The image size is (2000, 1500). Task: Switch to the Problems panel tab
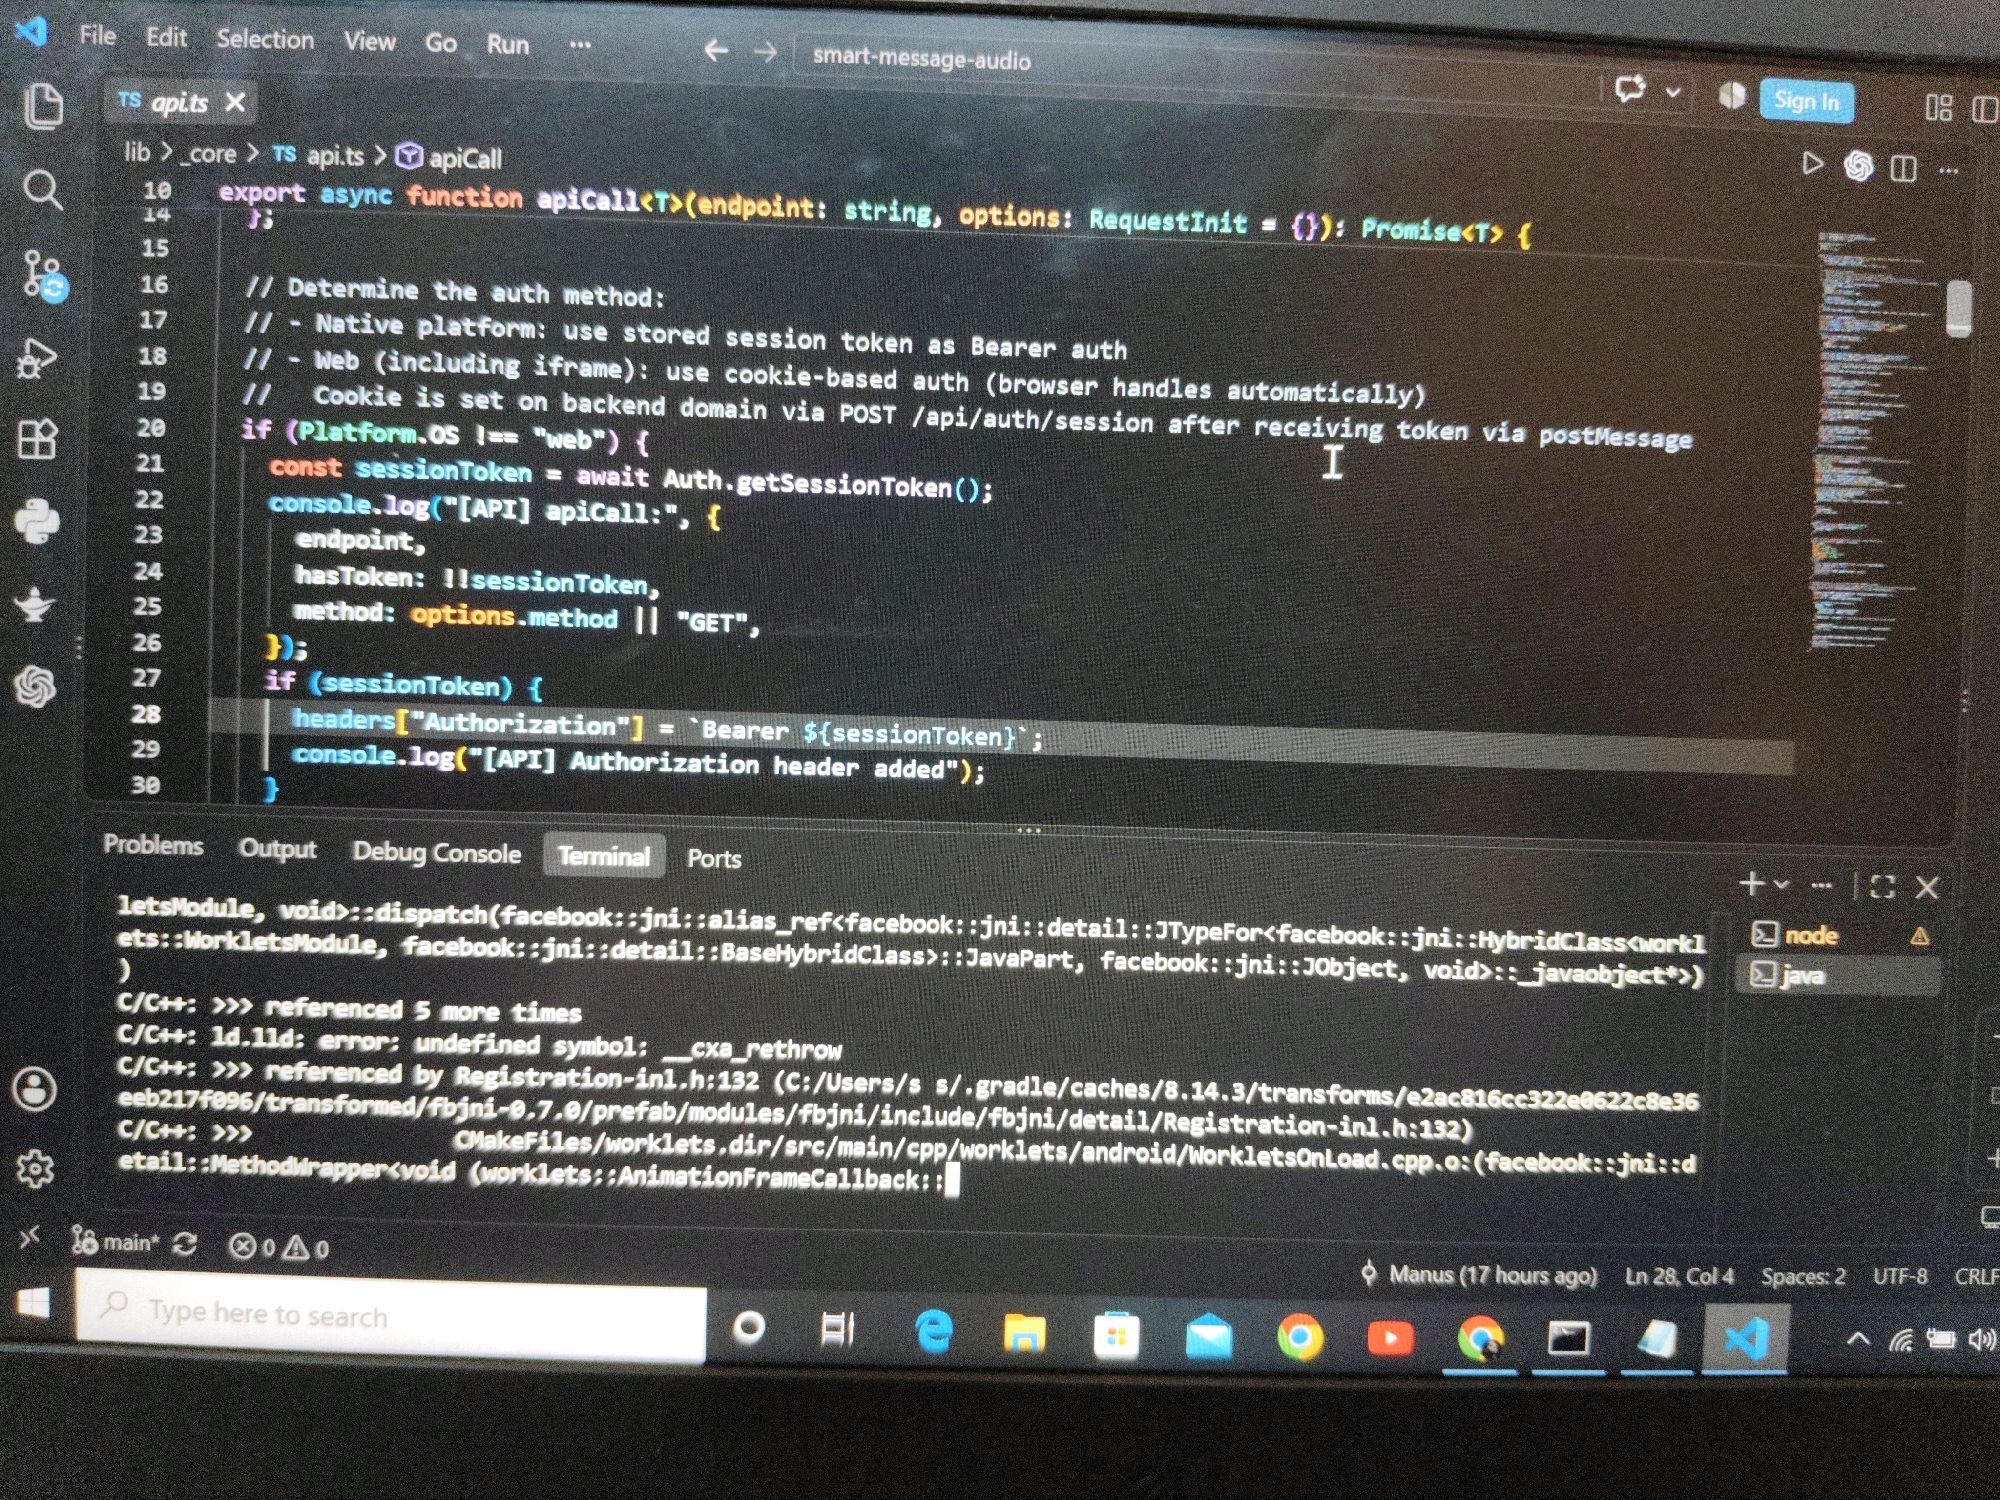[x=153, y=845]
